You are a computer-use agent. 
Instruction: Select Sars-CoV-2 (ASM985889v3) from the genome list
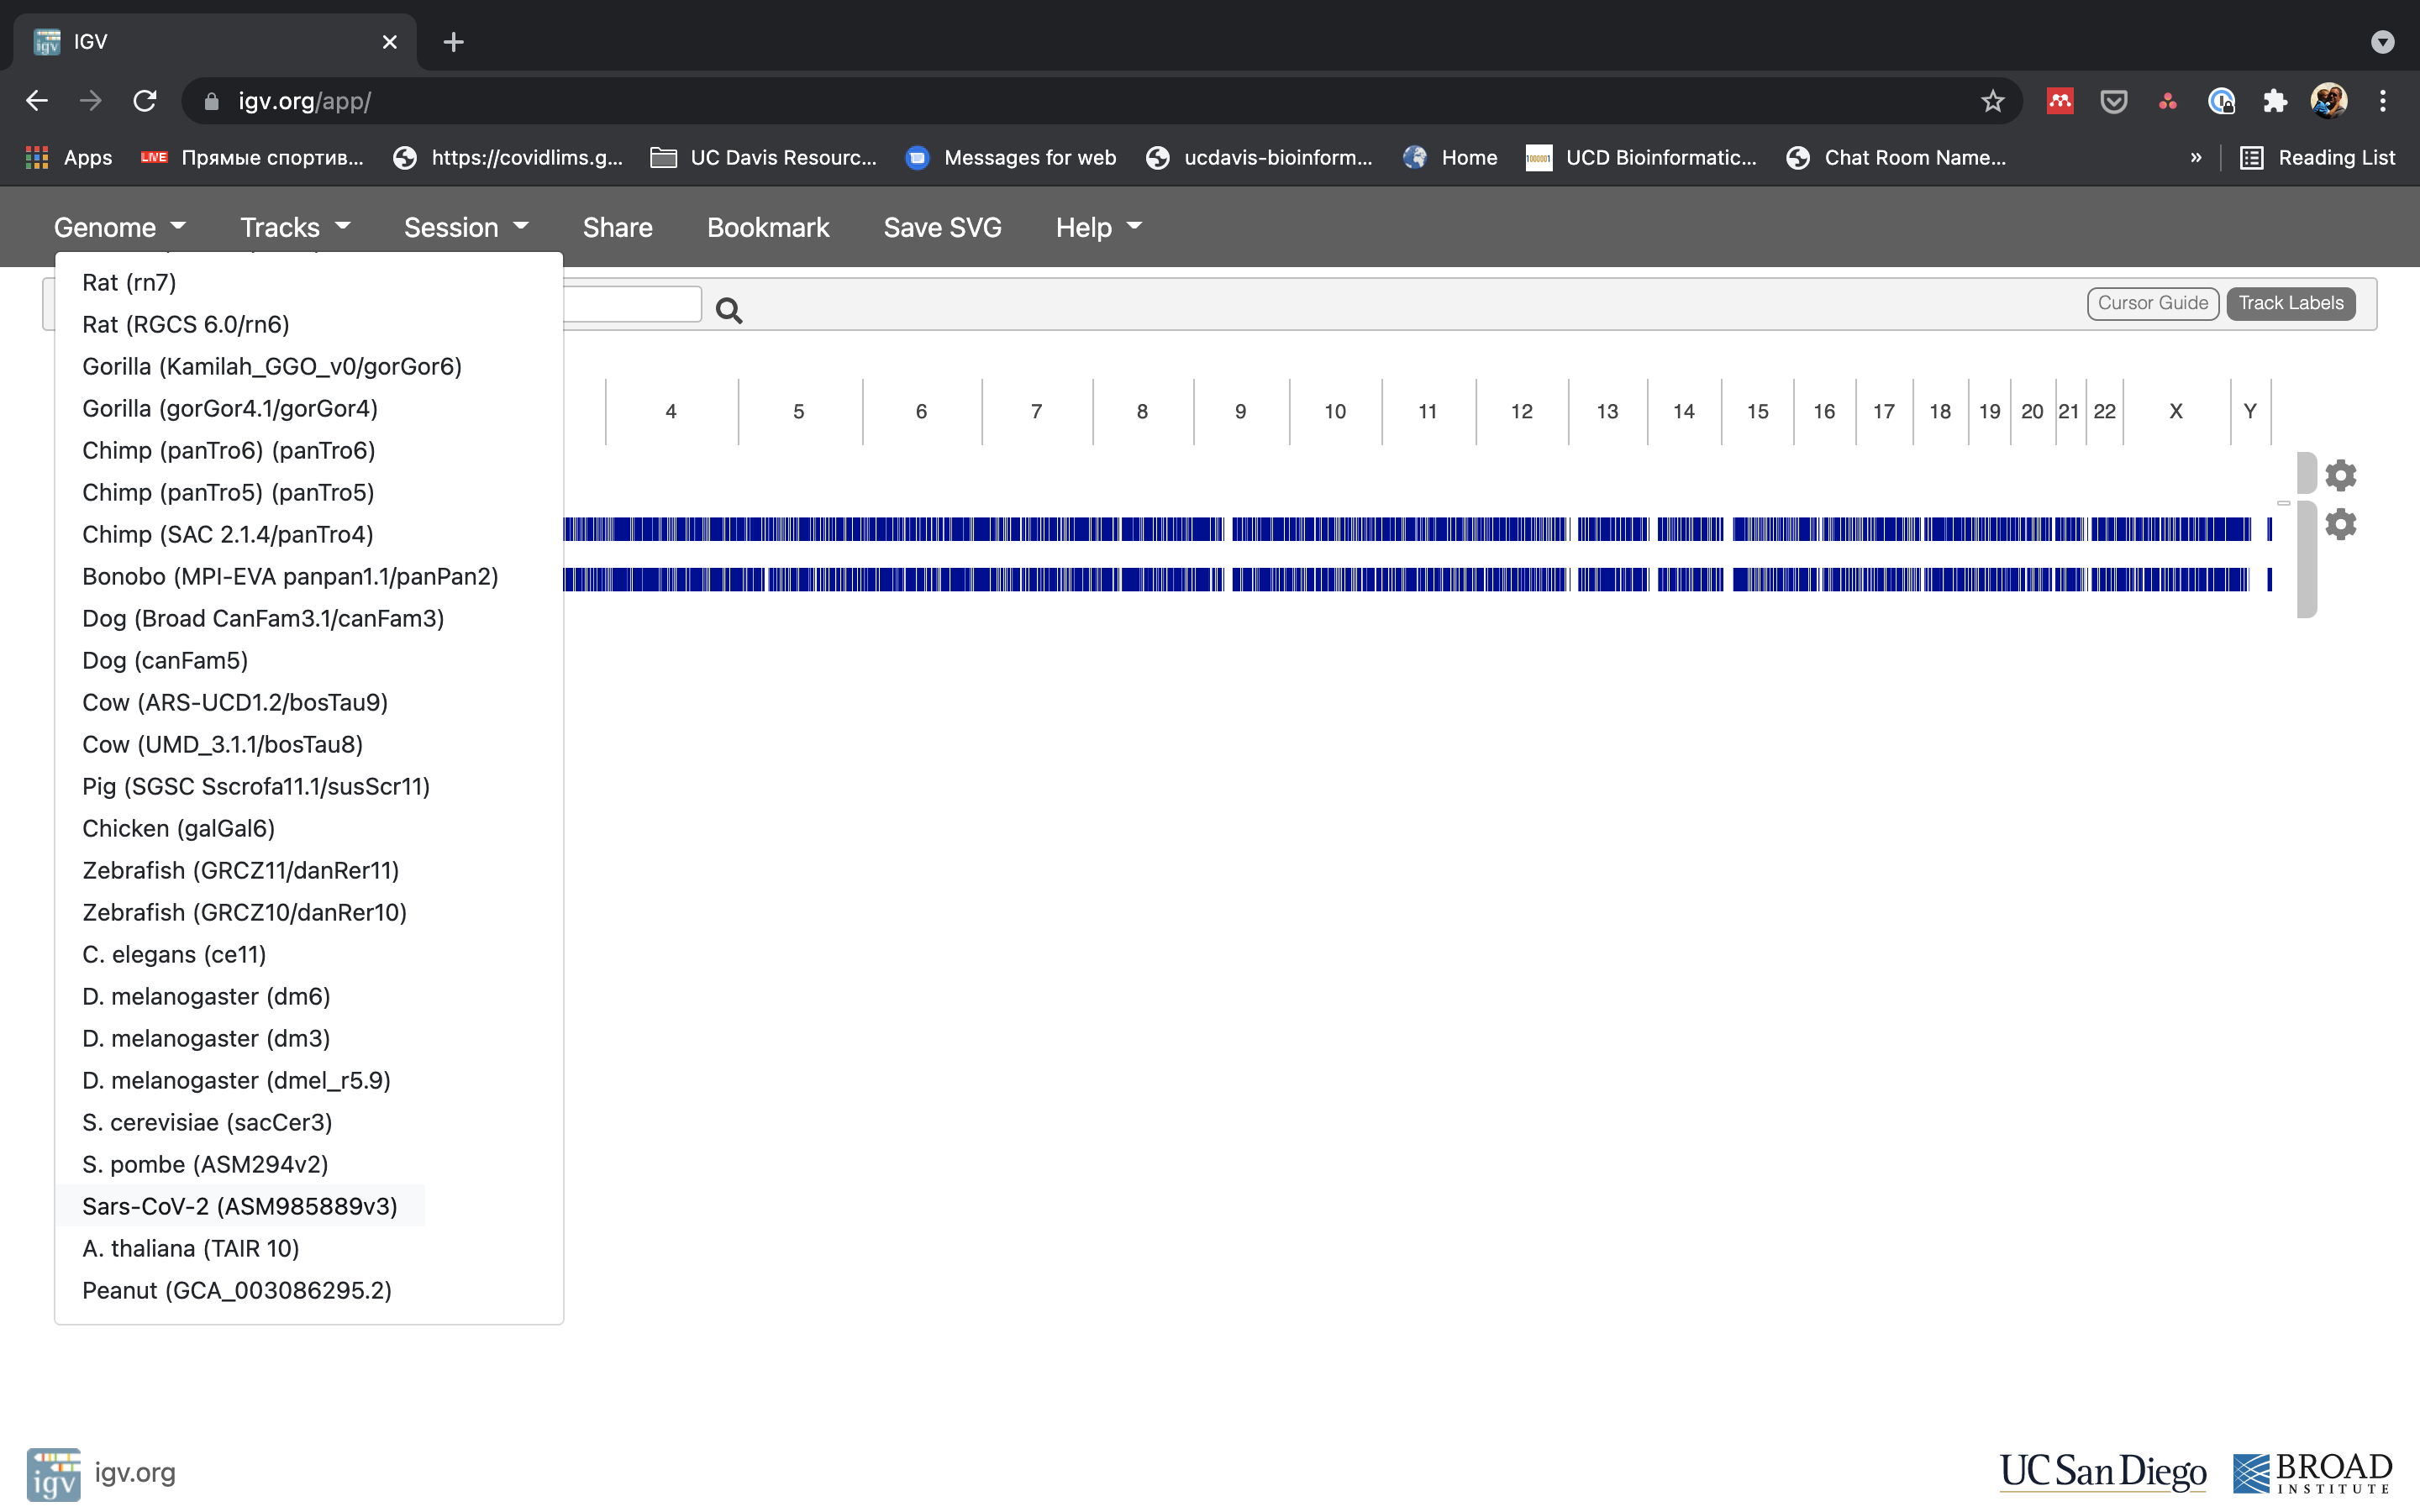pos(239,1206)
